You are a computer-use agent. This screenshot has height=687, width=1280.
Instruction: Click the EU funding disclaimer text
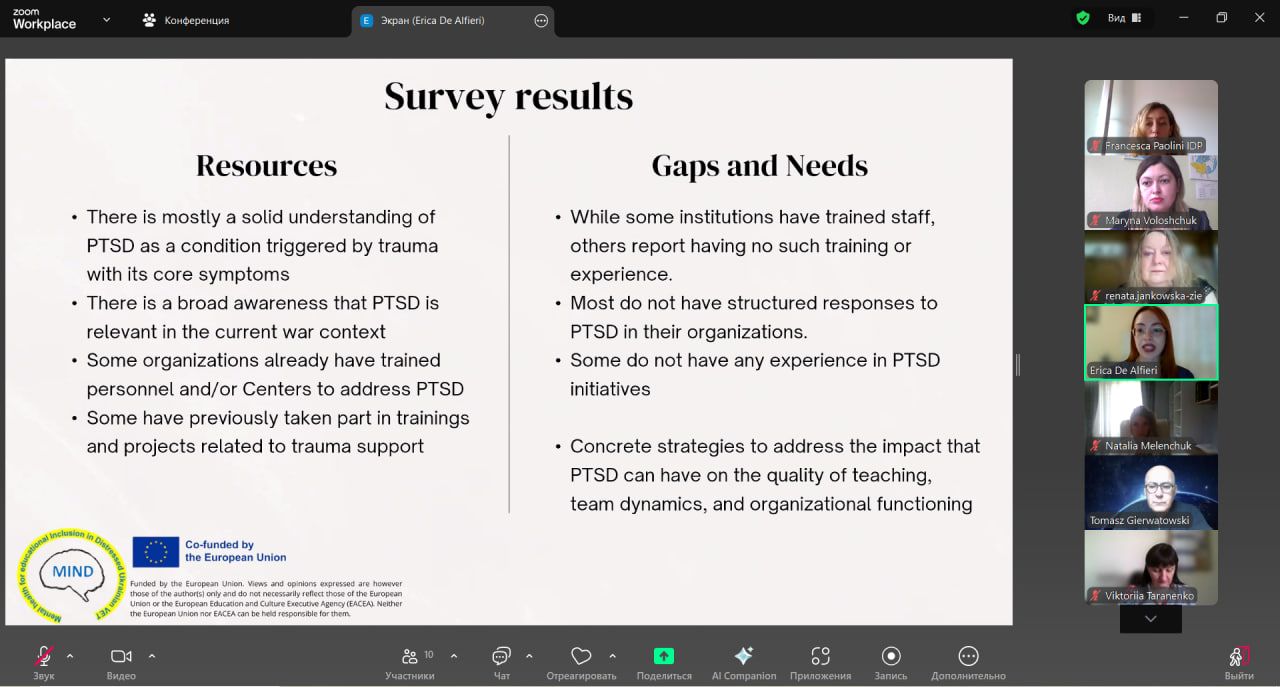pyautogui.click(x=266, y=598)
